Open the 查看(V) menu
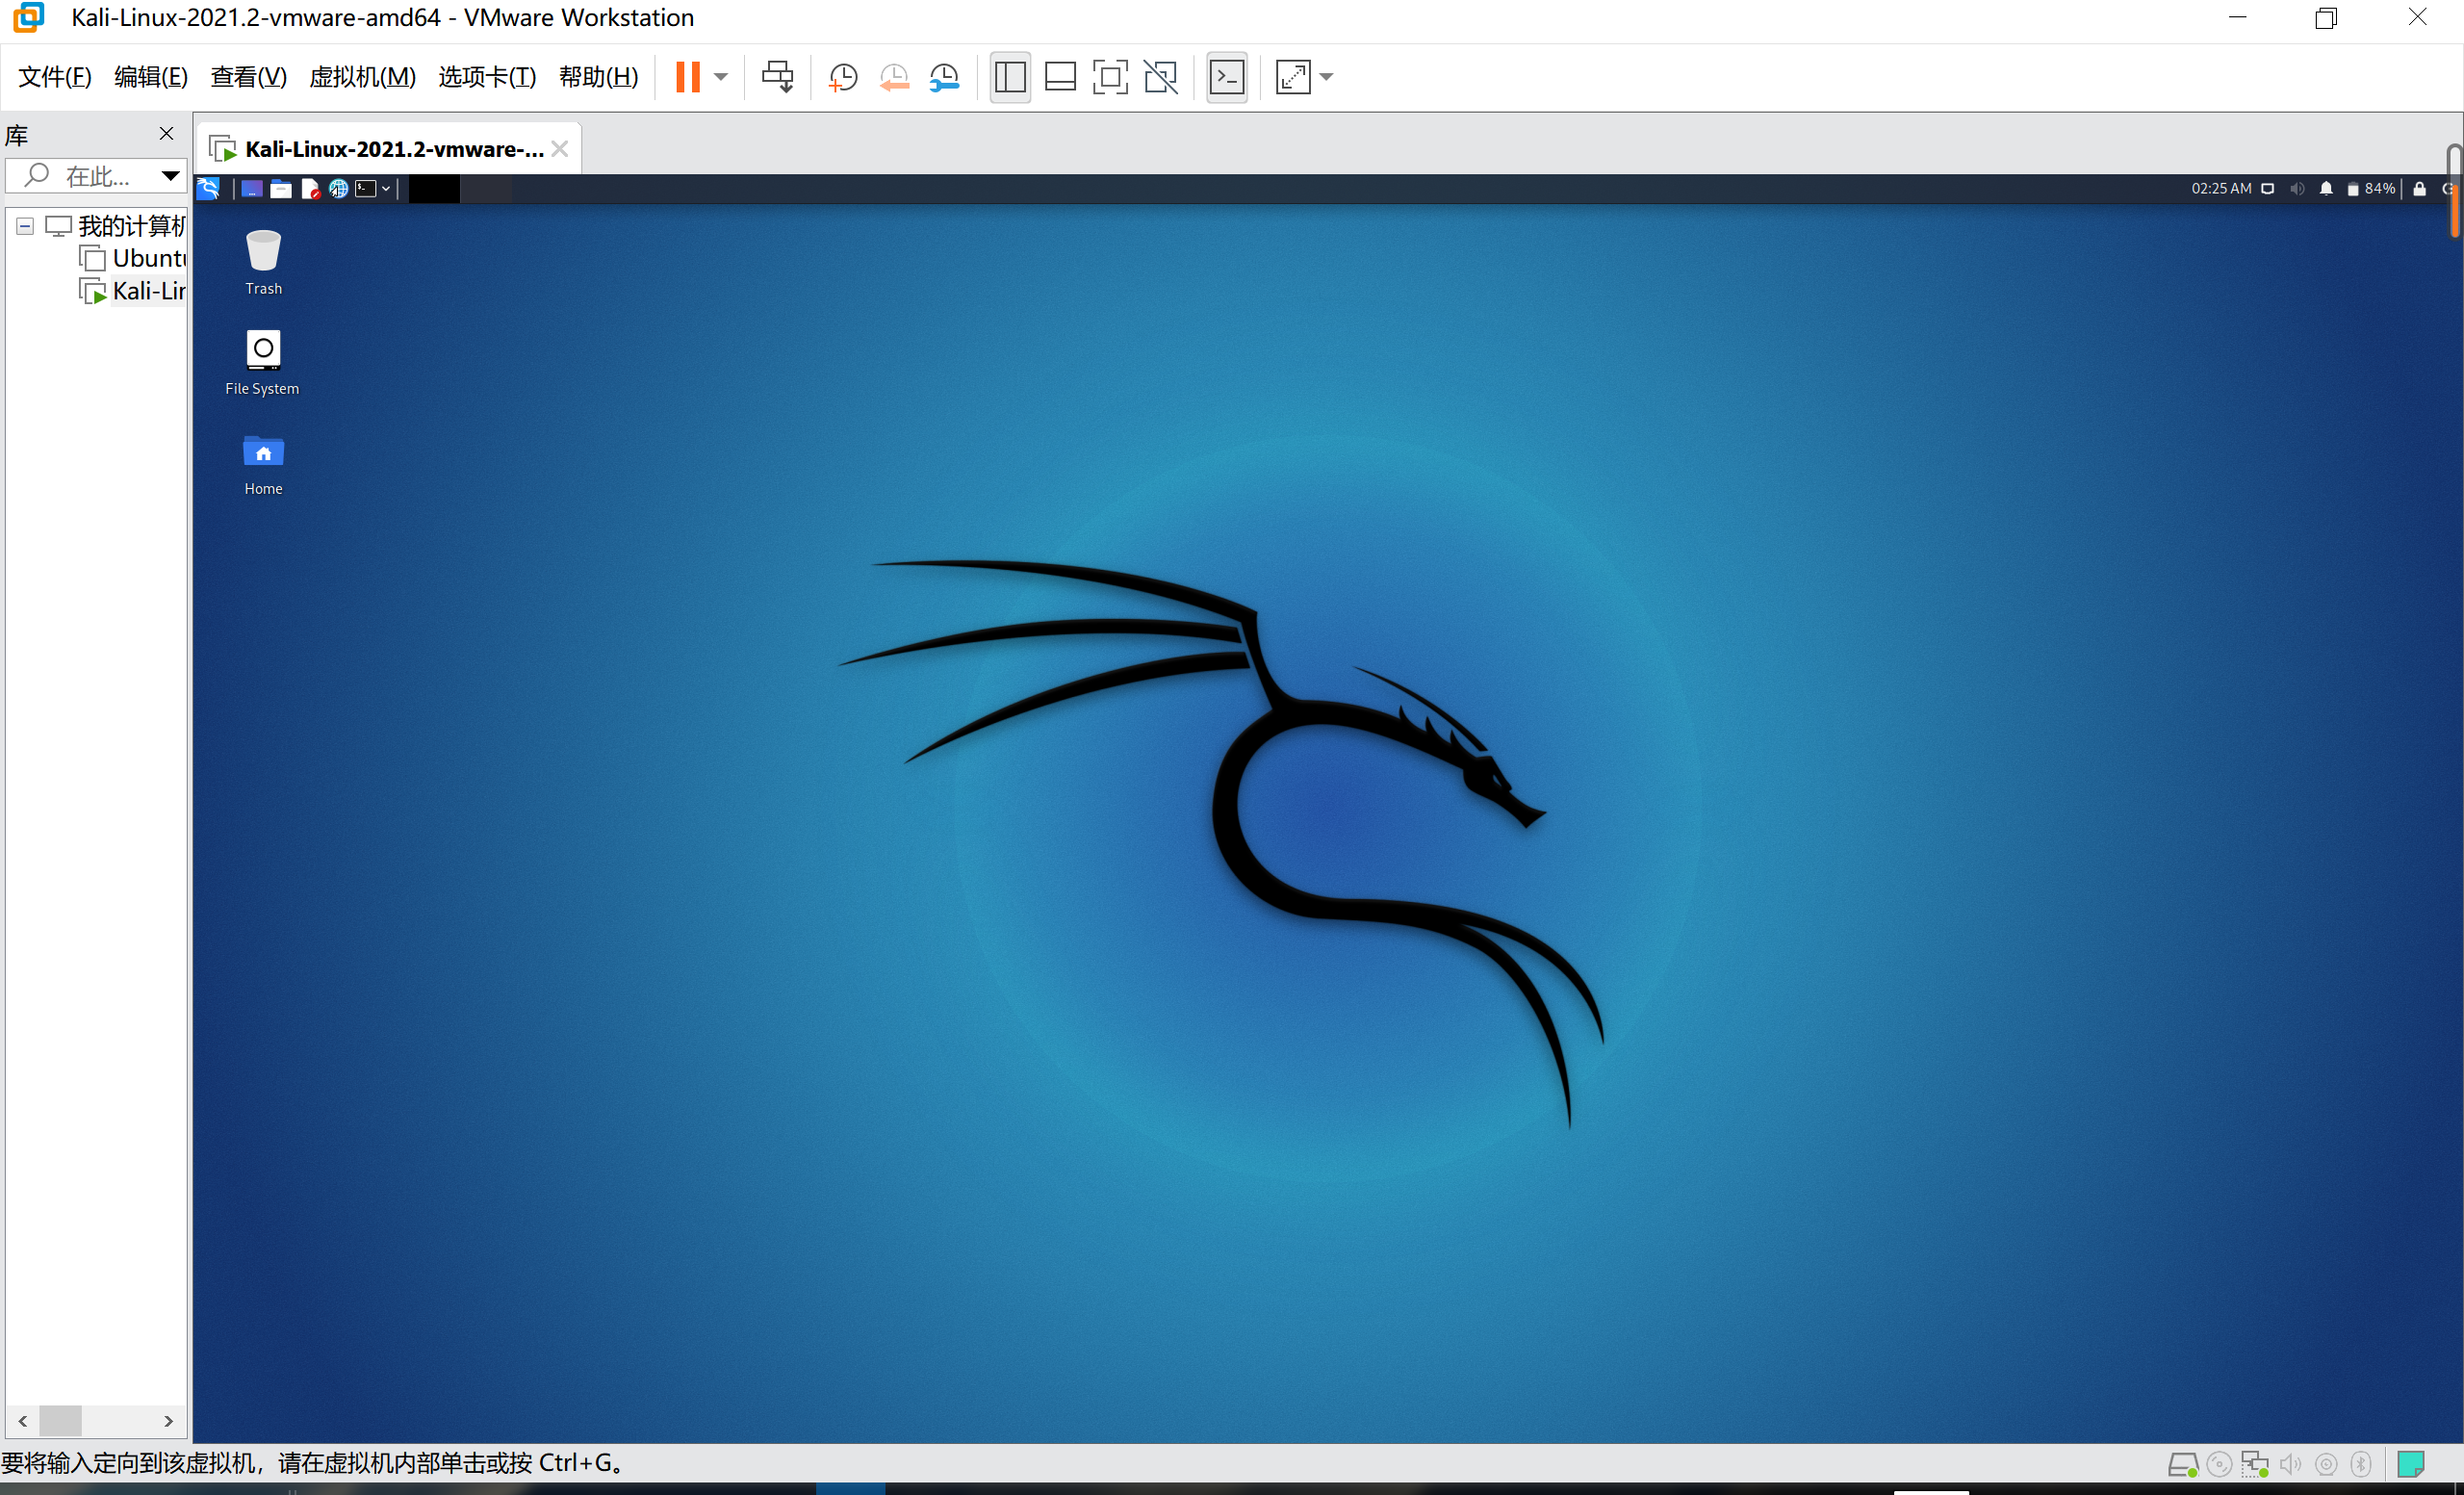 (248, 77)
